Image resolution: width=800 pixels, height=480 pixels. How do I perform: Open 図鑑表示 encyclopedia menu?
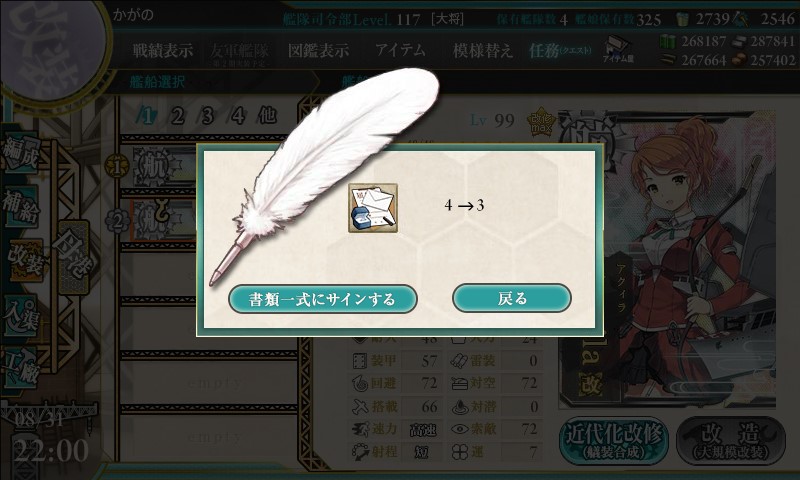point(318,50)
